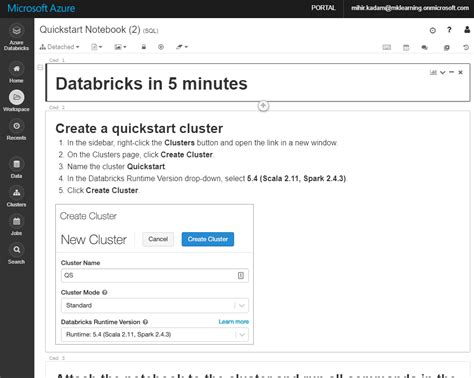Open the Data section
Screen dimensions: 474x378
click(x=16, y=168)
